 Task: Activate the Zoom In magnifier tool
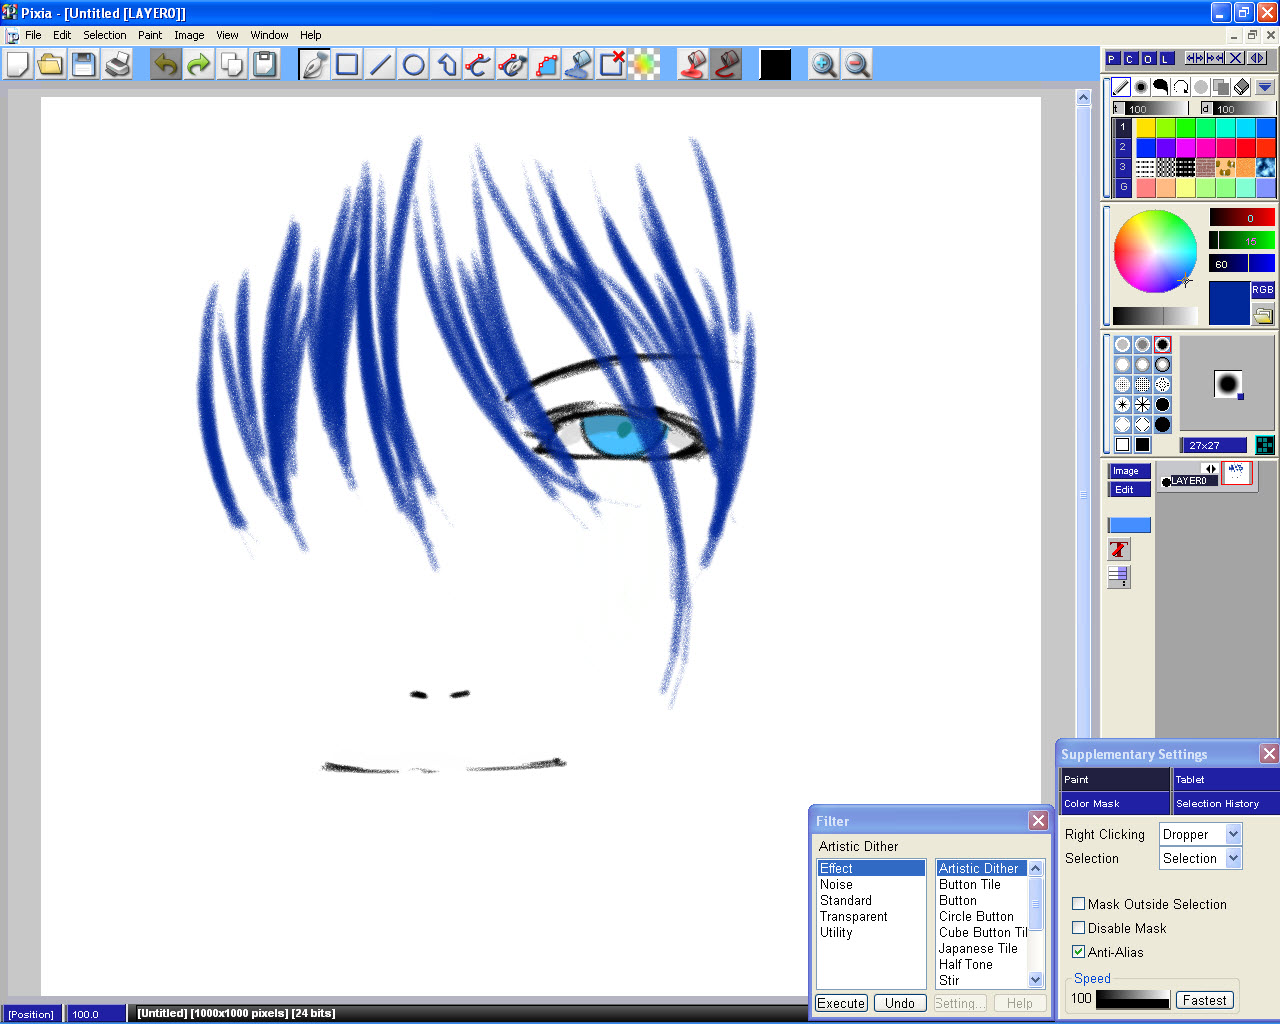pos(824,64)
